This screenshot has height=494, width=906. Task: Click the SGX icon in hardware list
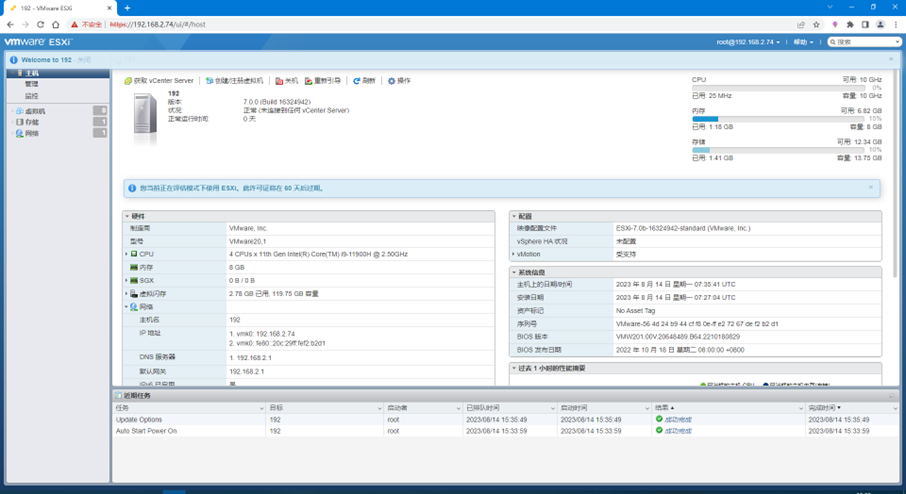(x=134, y=280)
